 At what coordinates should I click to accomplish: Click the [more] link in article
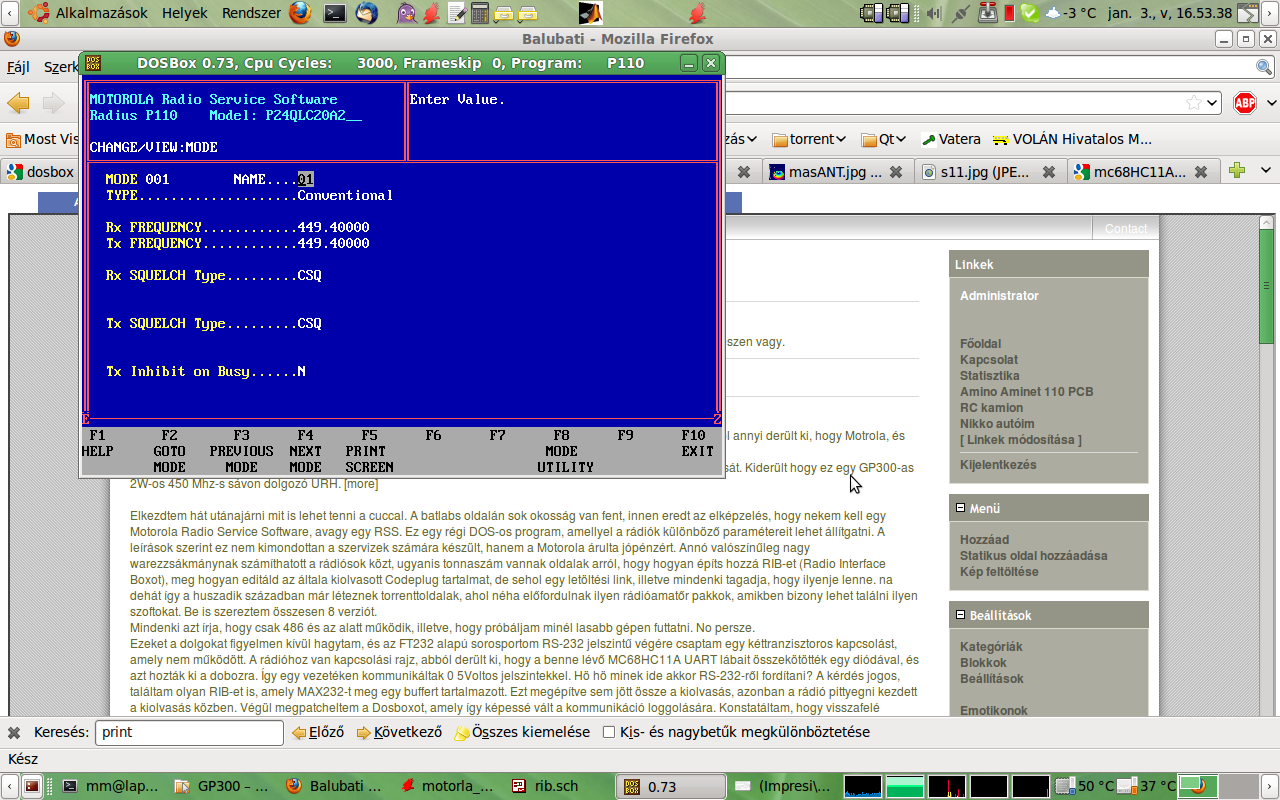pos(361,484)
